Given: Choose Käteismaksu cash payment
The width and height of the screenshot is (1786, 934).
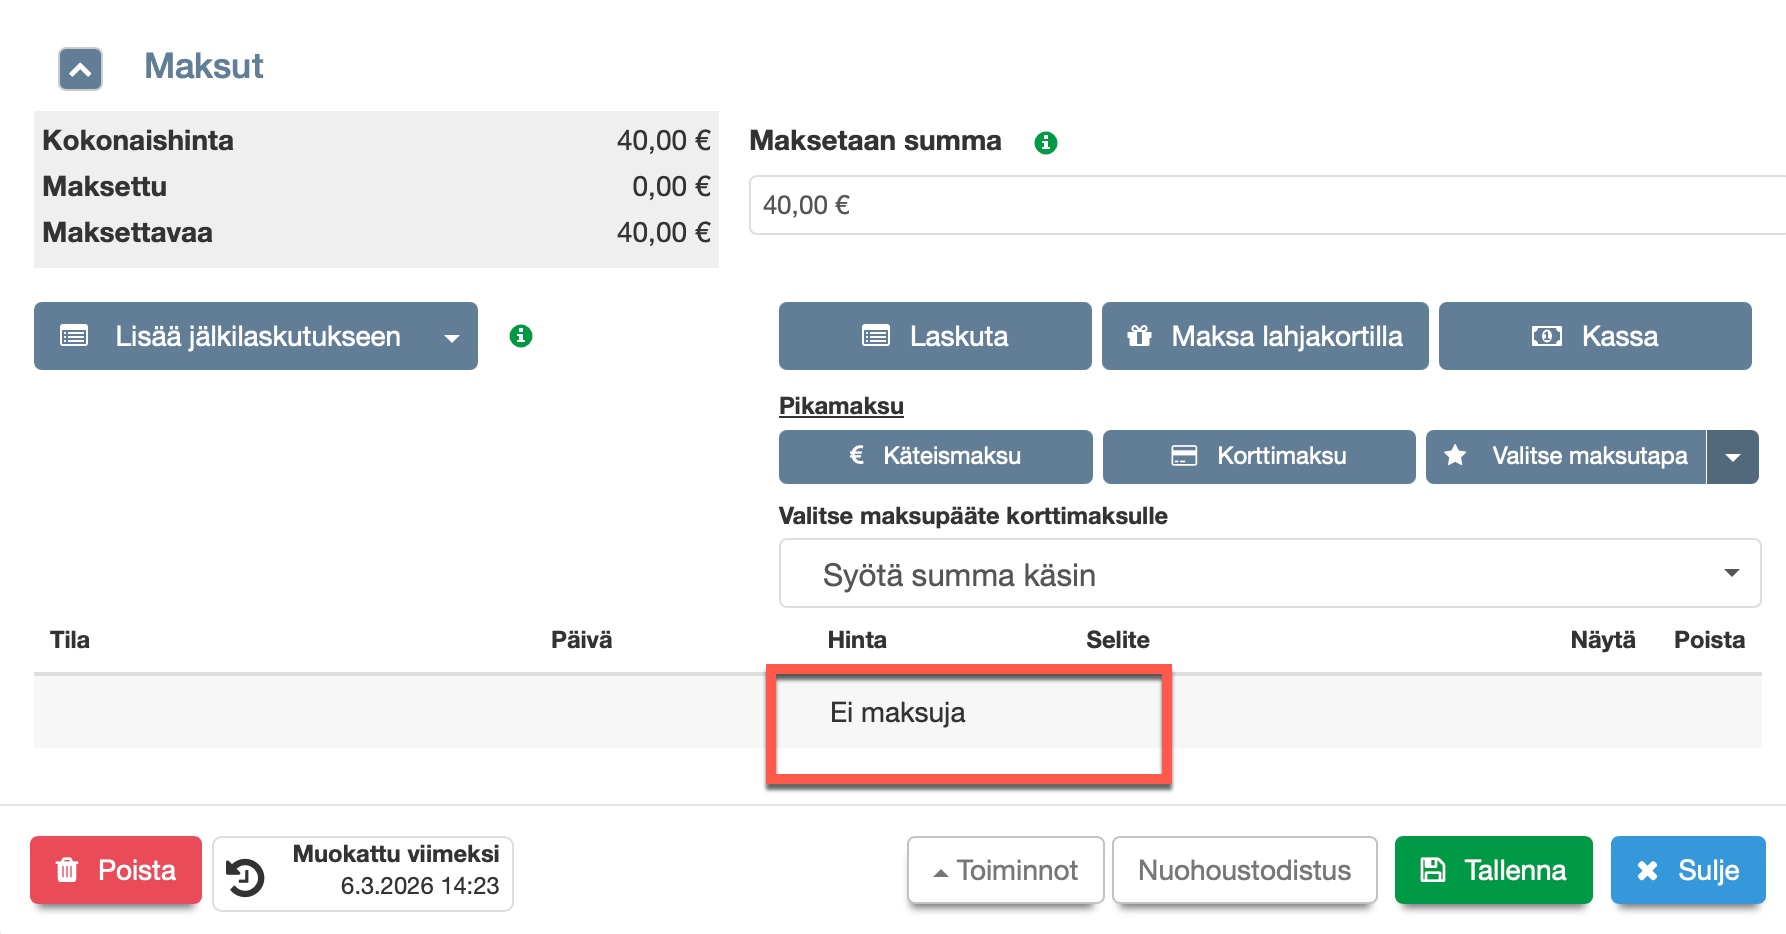Looking at the screenshot, I should click(x=934, y=457).
